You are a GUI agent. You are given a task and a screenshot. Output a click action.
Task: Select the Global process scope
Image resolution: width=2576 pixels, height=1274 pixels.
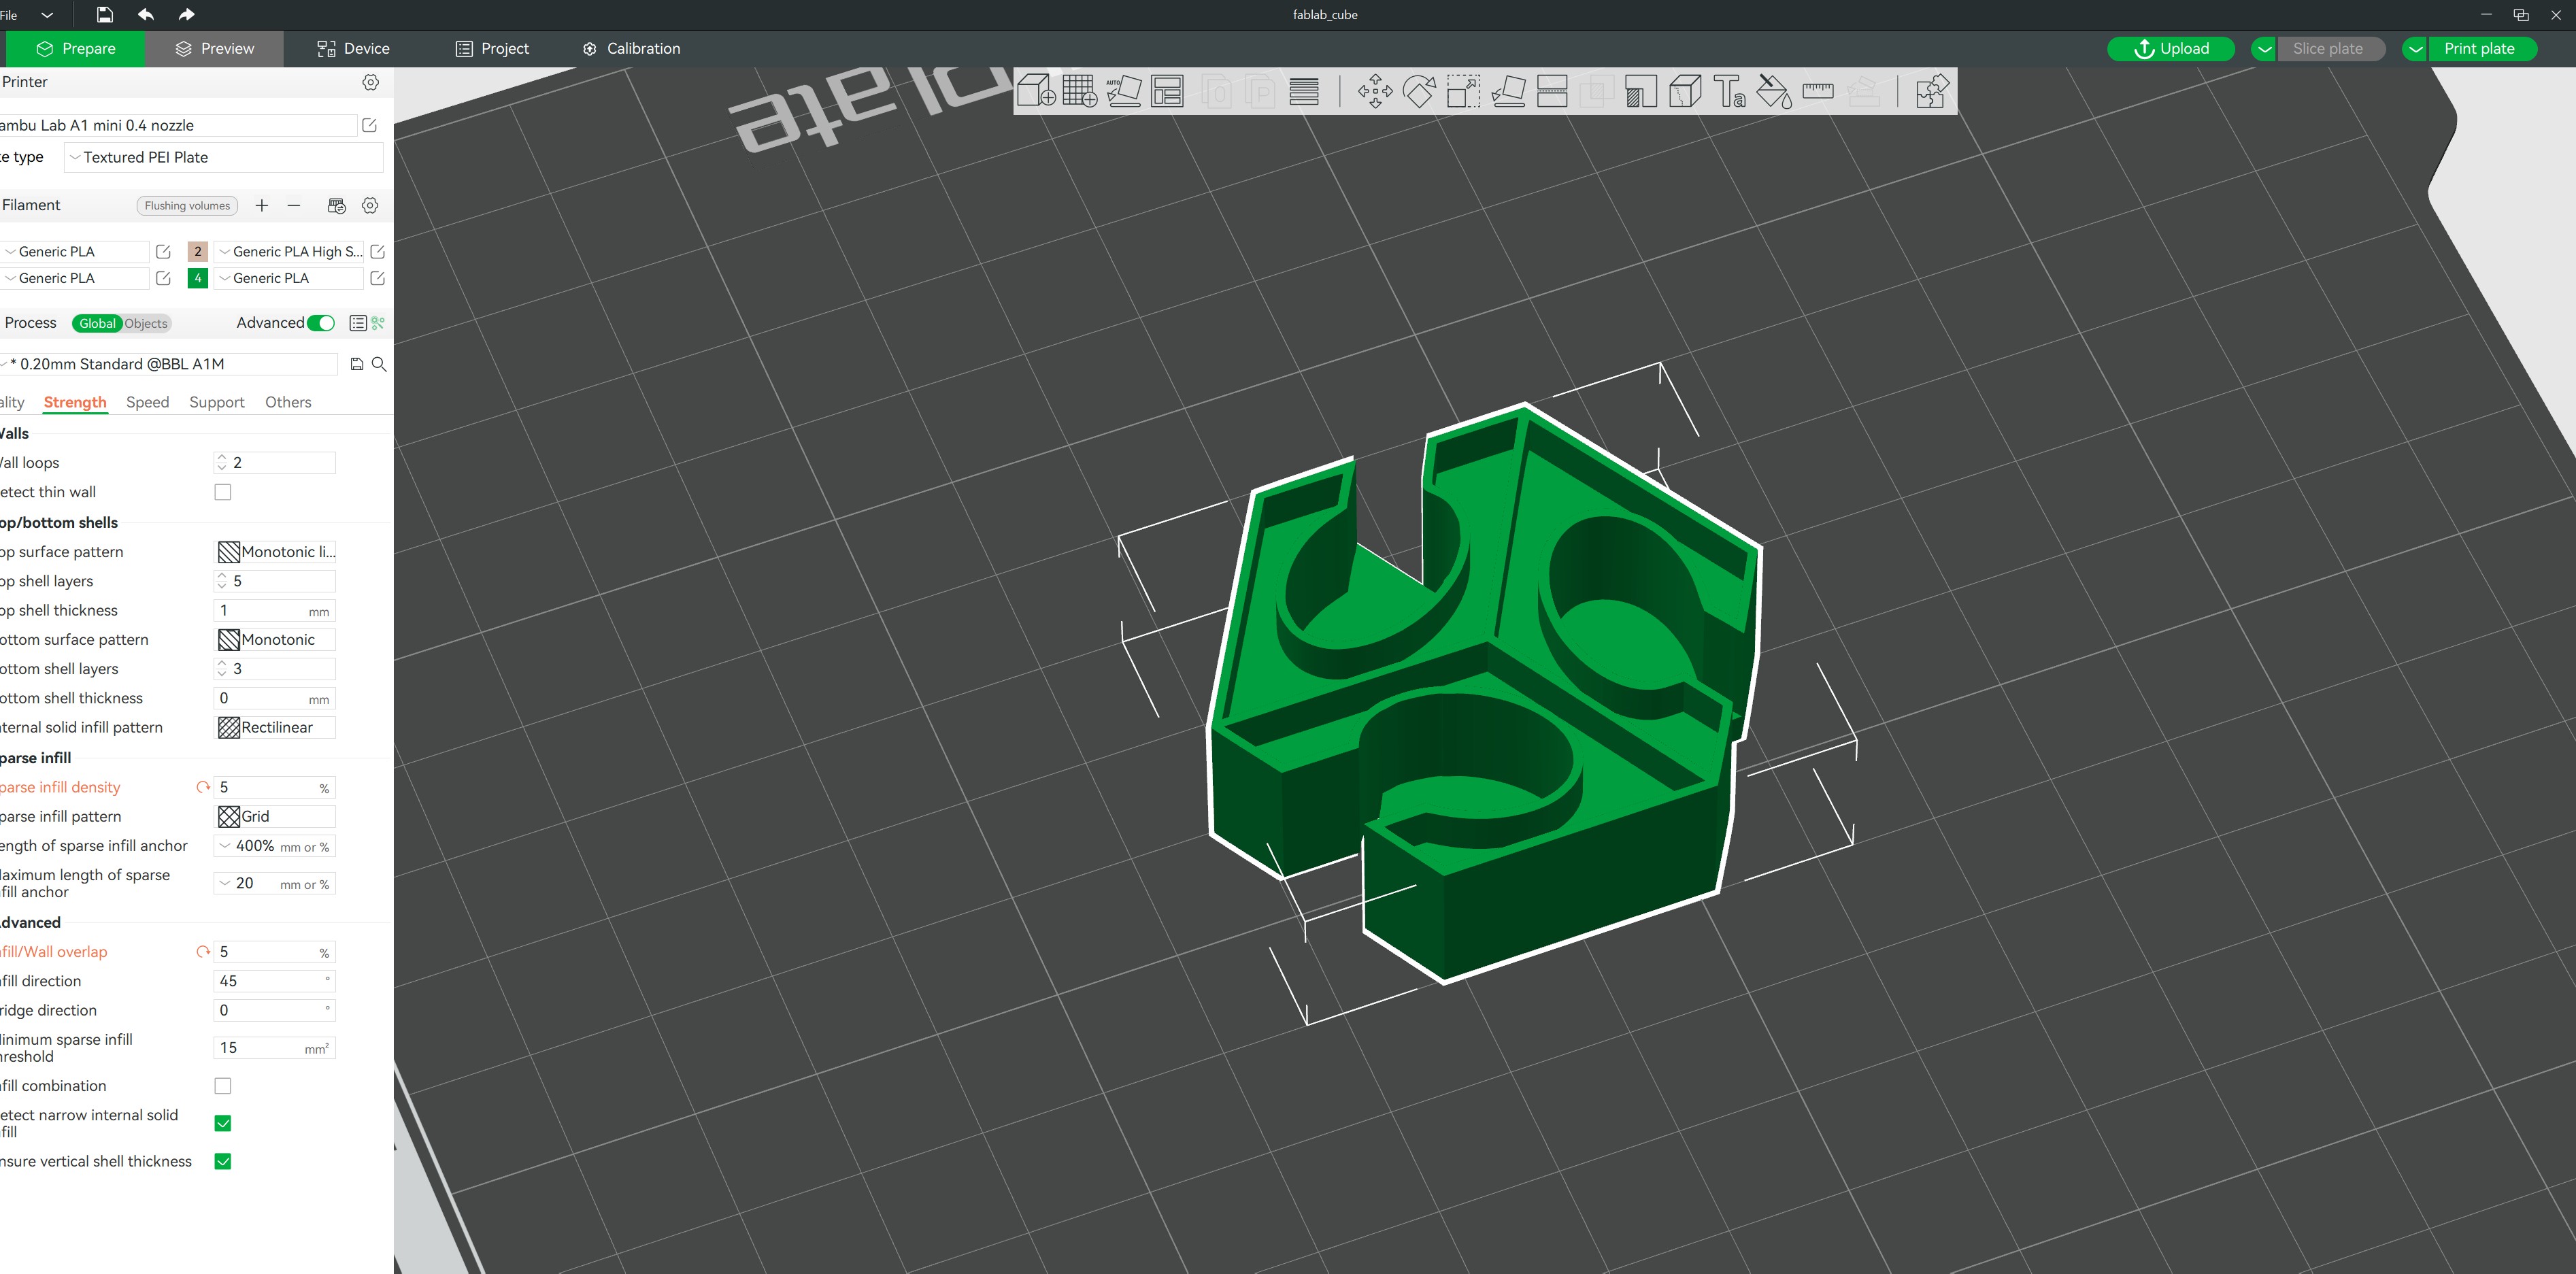click(97, 323)
